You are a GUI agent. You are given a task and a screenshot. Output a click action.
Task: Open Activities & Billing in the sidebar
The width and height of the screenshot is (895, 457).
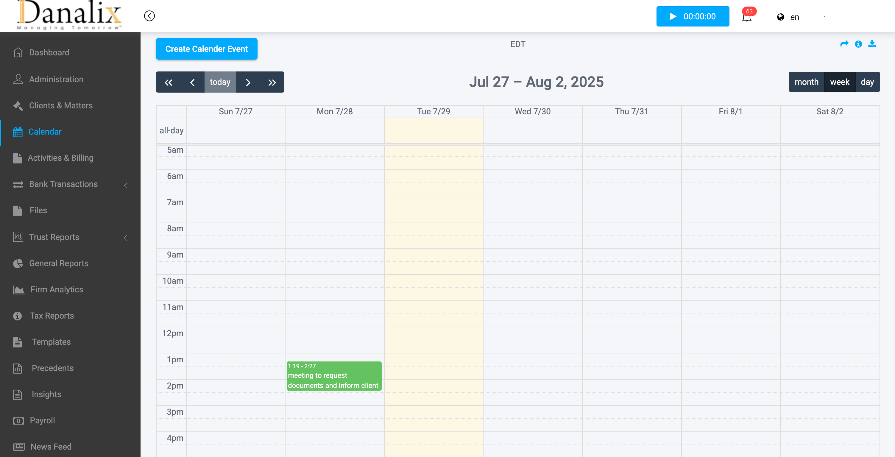[60, 158]
